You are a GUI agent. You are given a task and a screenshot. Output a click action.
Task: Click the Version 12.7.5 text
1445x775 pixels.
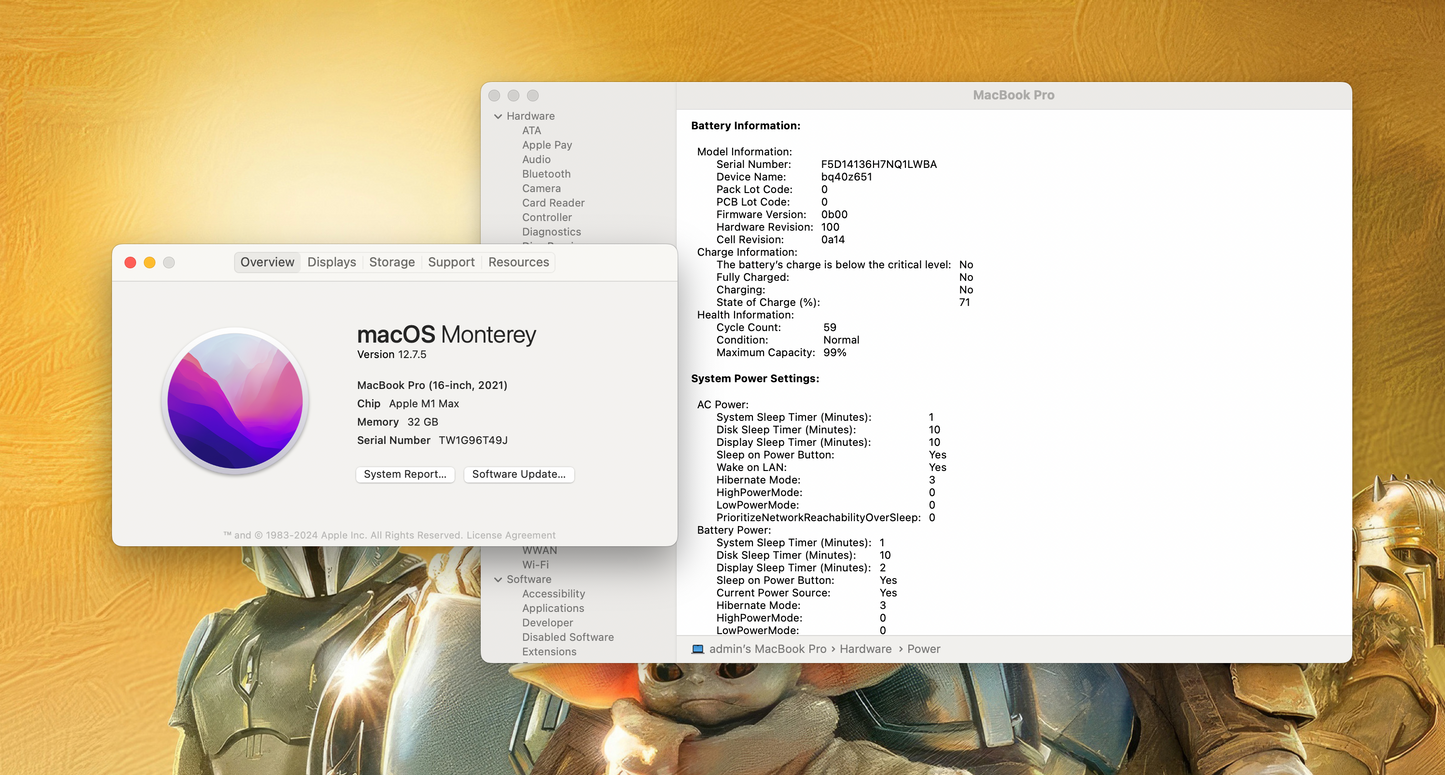pos(392,355)
